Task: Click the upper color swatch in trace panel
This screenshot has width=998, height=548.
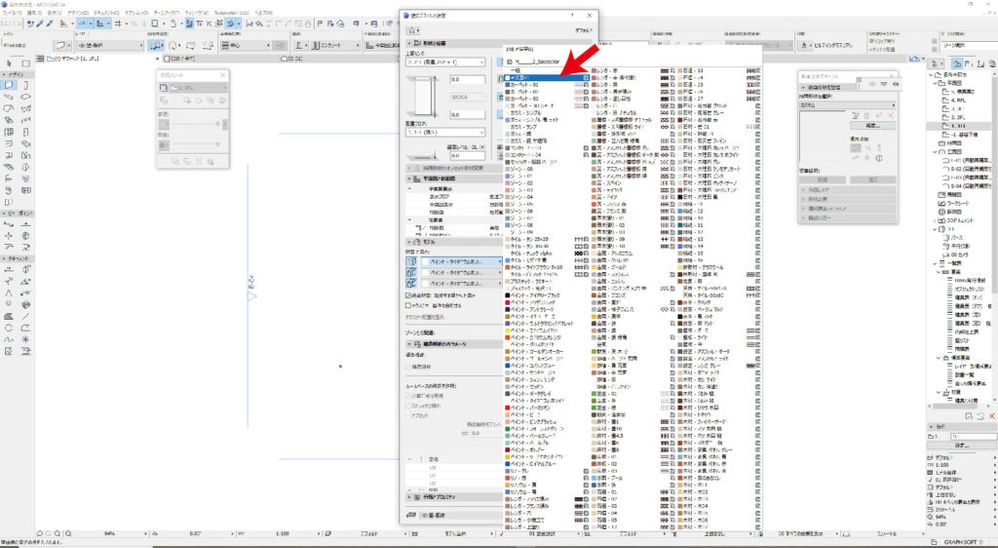Action: [164, 123]
